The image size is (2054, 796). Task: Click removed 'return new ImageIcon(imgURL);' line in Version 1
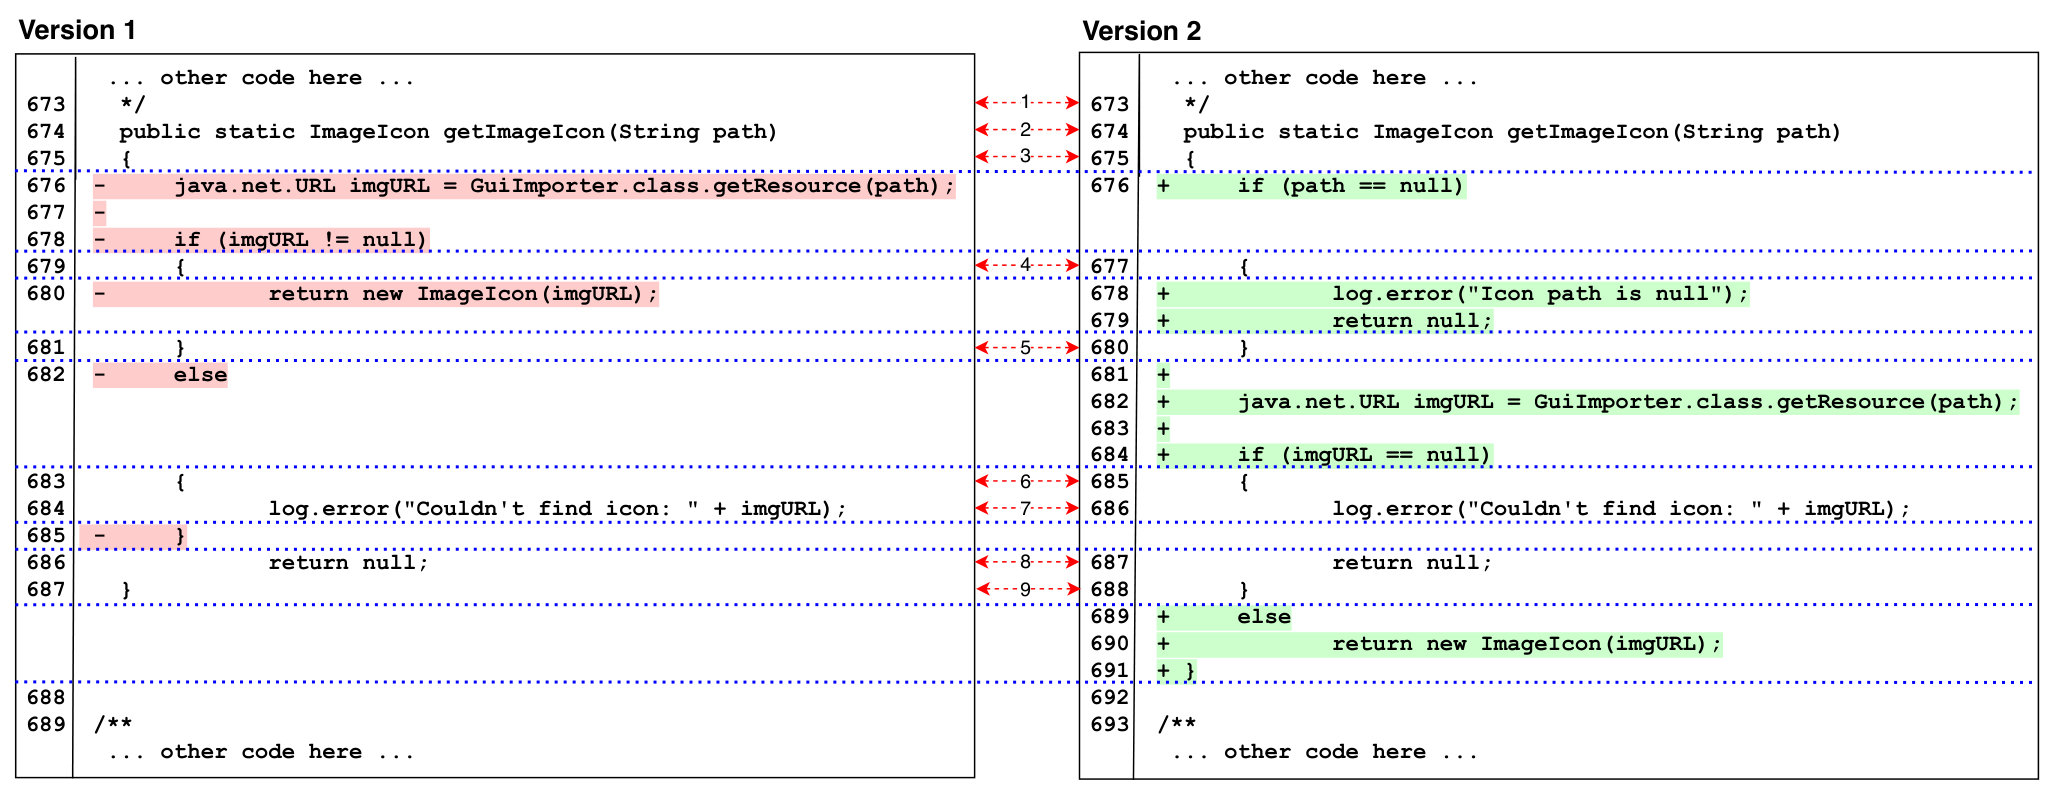point(376,294)
